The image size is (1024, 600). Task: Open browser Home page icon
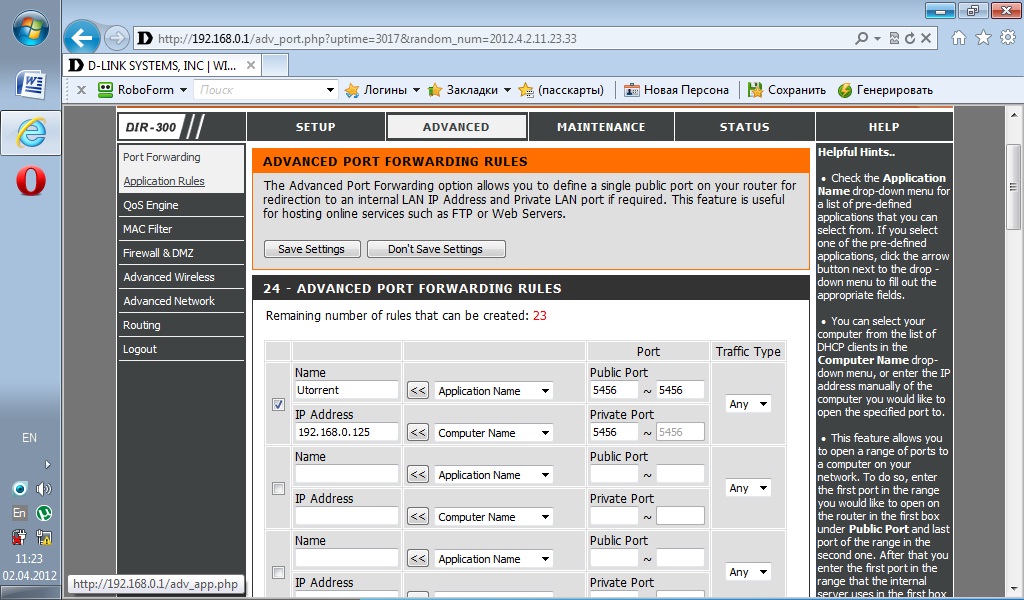(959, 38)
